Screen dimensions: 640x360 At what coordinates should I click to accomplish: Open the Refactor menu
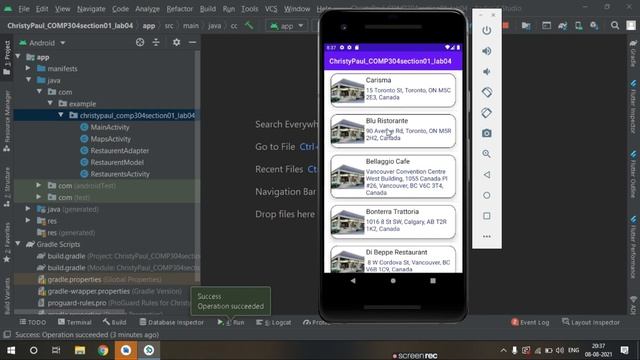coord(179,9)
